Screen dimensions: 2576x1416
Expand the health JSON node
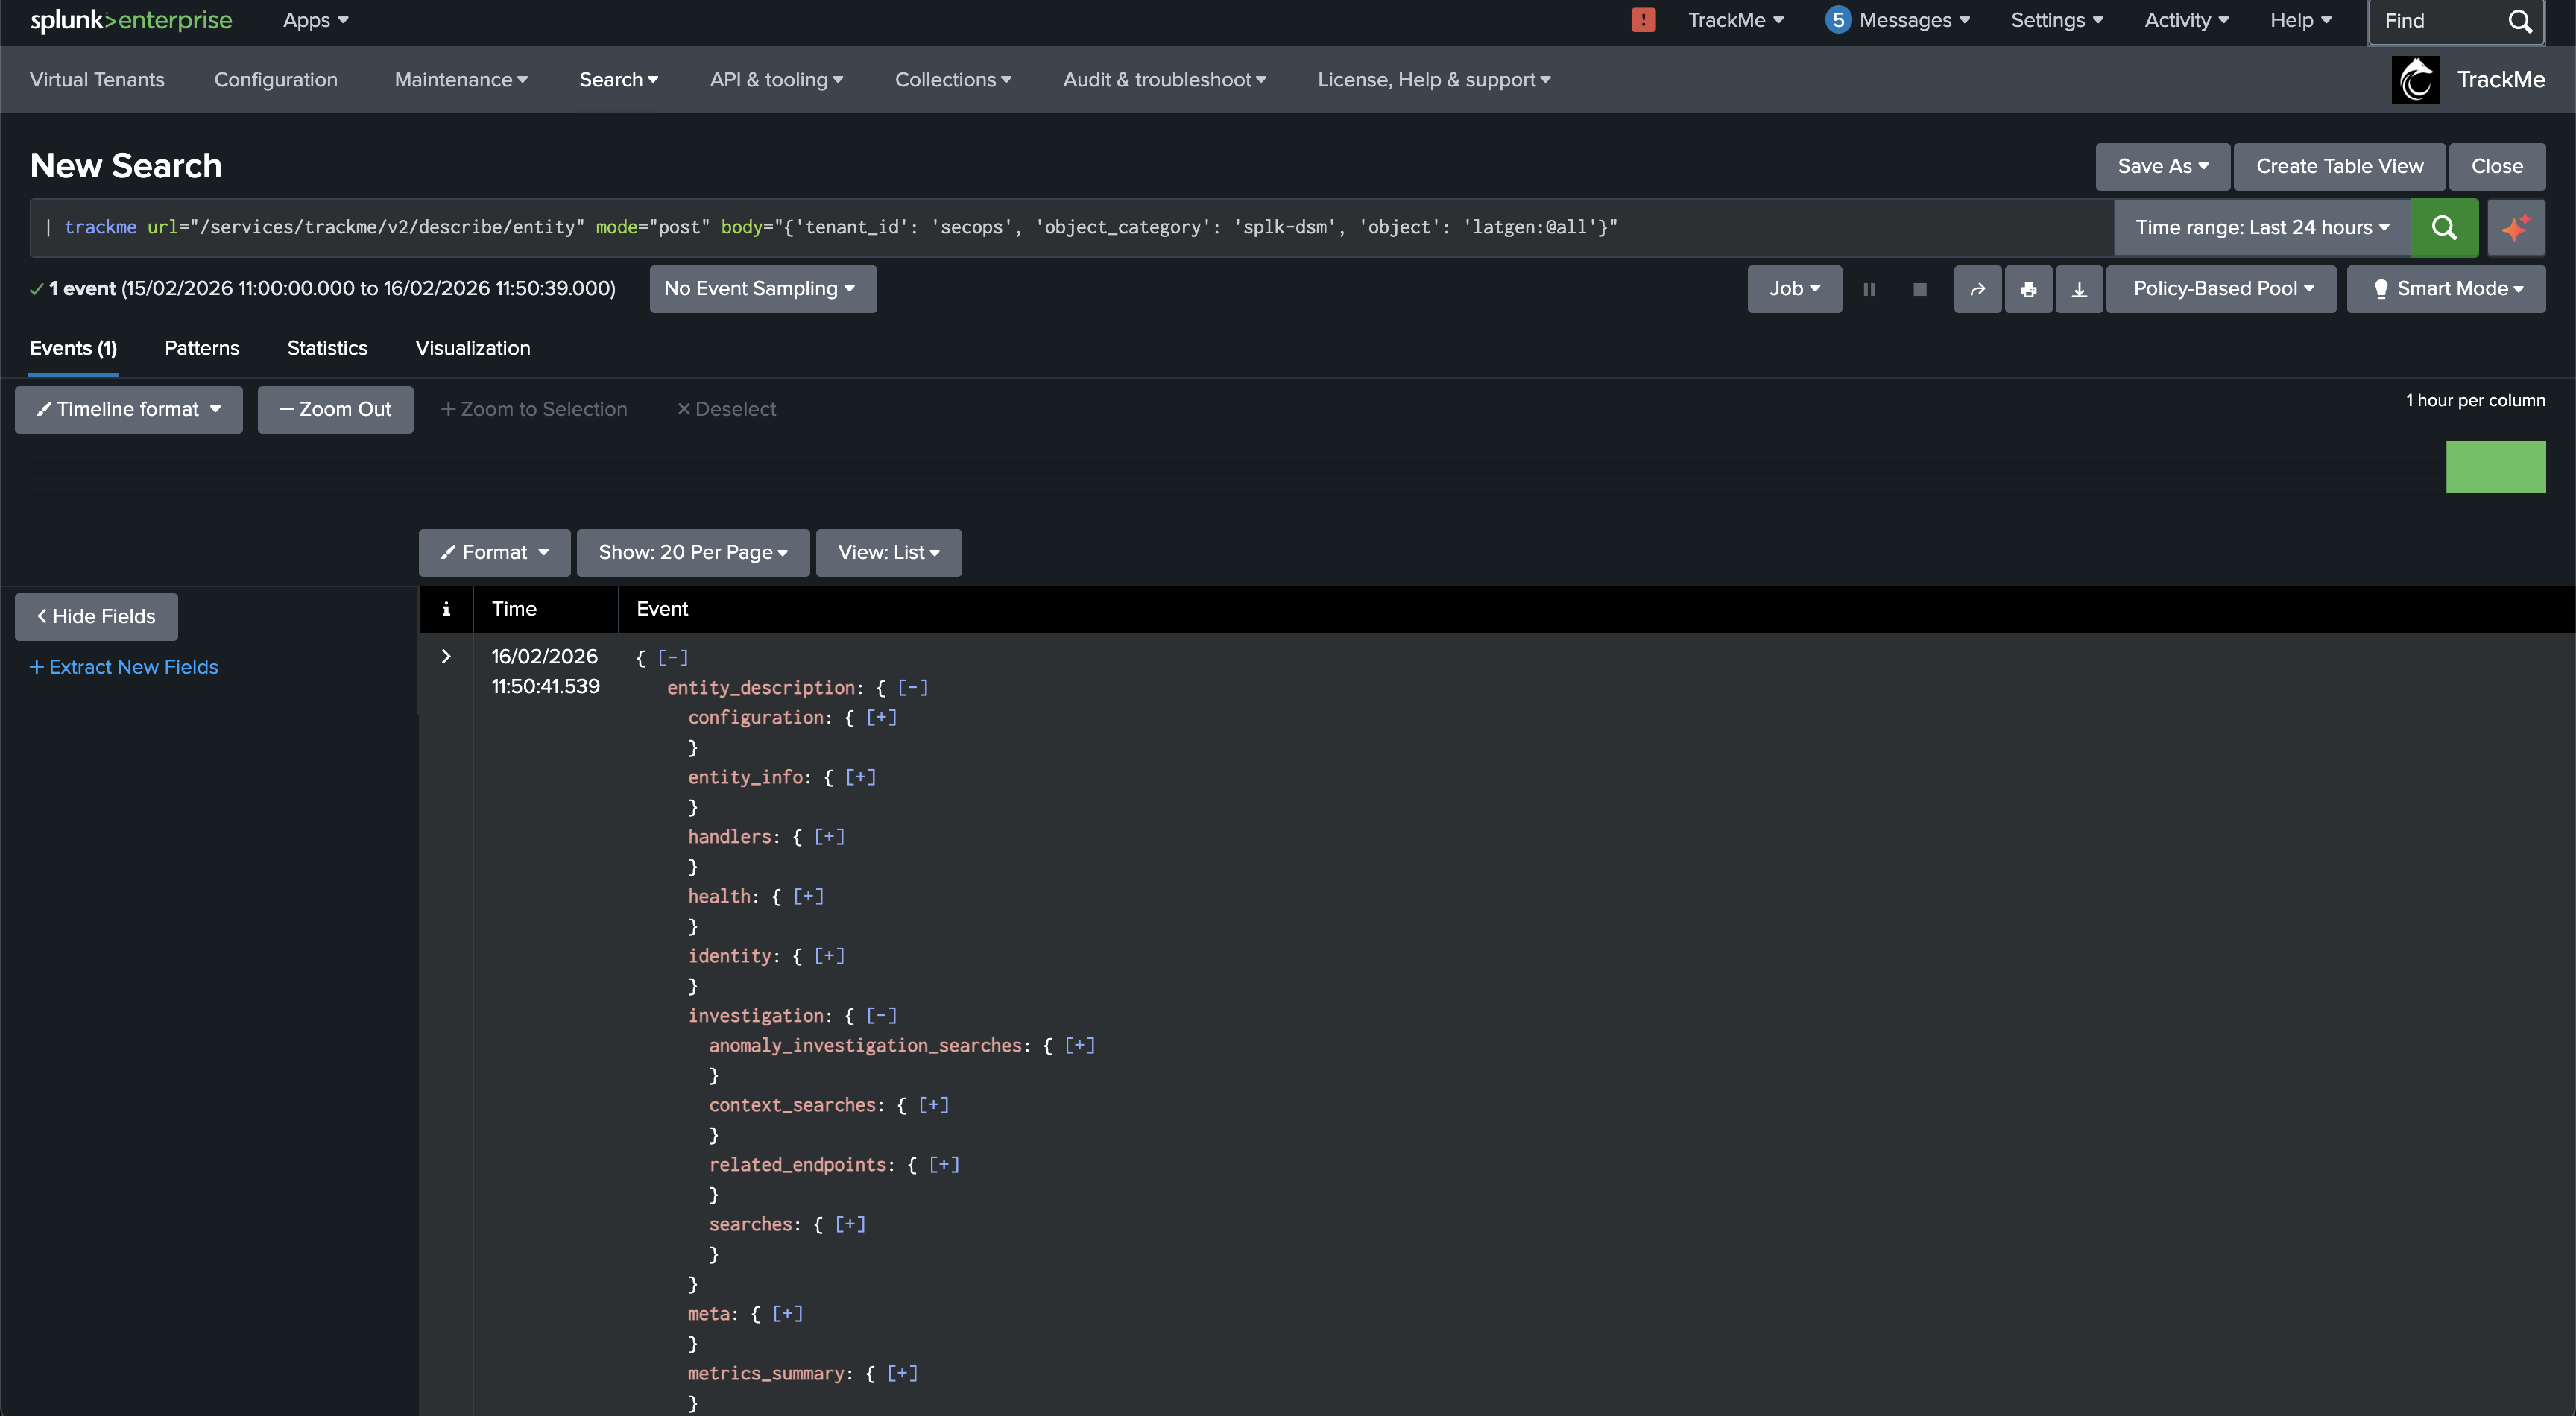809,897
